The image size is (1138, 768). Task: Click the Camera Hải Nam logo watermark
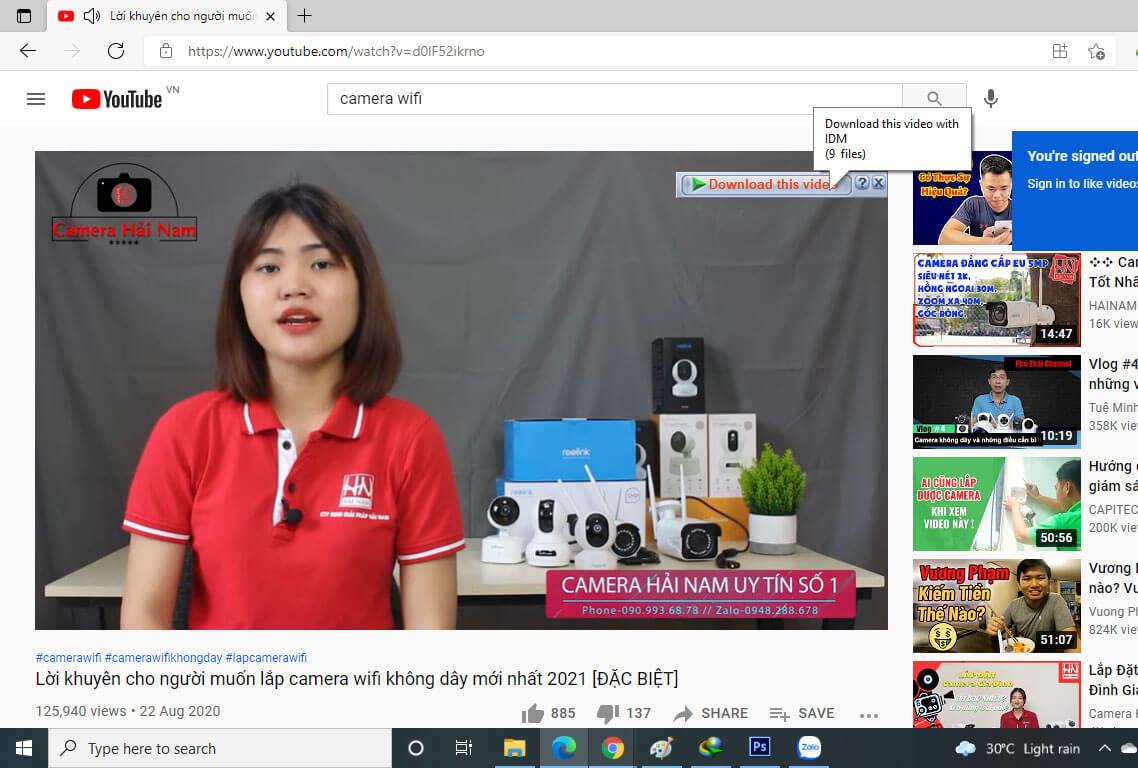tap(124, 205)
